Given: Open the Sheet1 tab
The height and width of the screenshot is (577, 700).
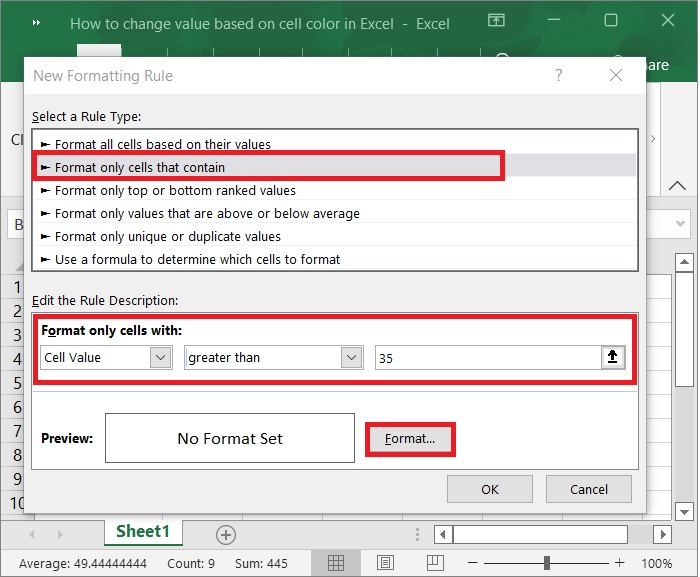Looking at the screenshot, I should pyautogui.click(x=143, y=531).
